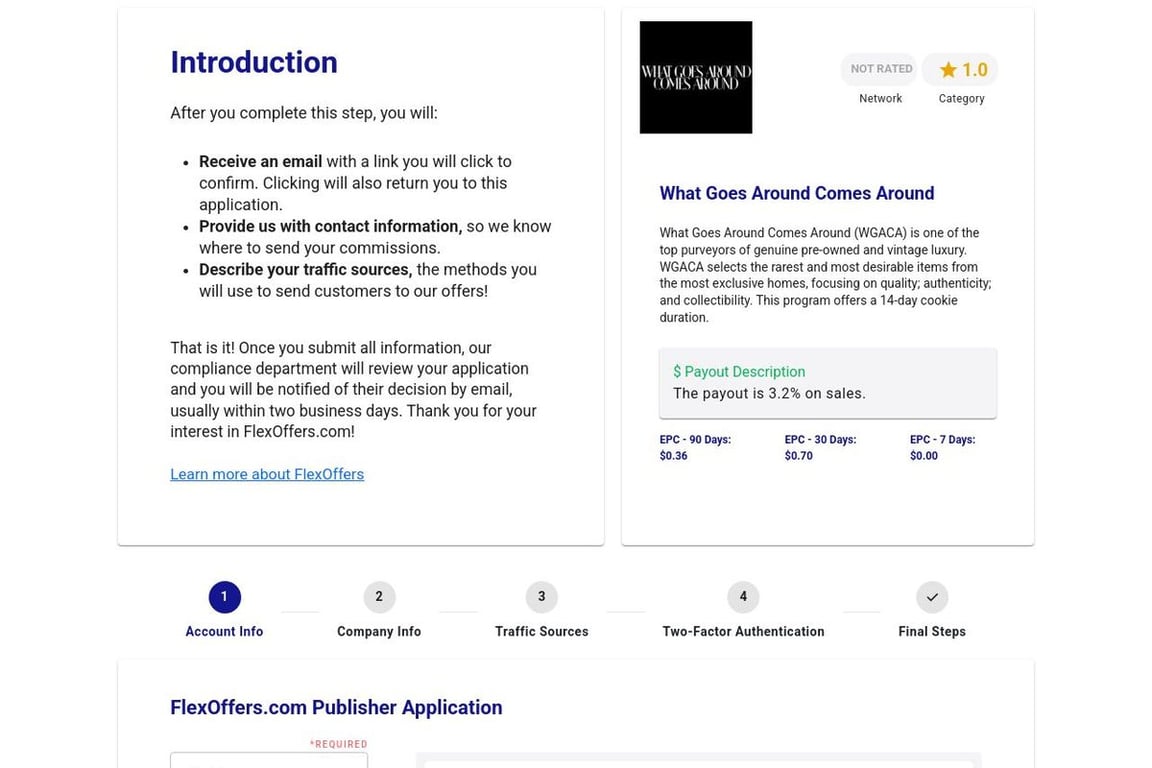
Task: Select step 3 Traffic Sources circle
Action: [541, 597]
